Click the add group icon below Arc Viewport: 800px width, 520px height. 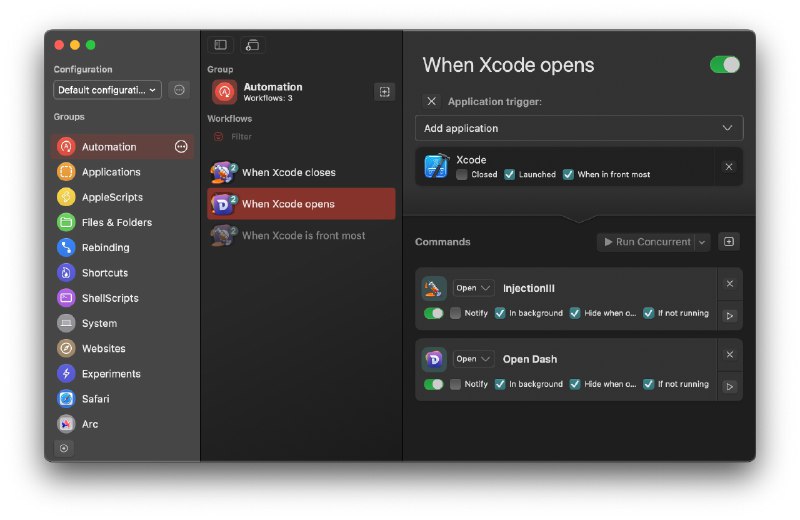64,448
